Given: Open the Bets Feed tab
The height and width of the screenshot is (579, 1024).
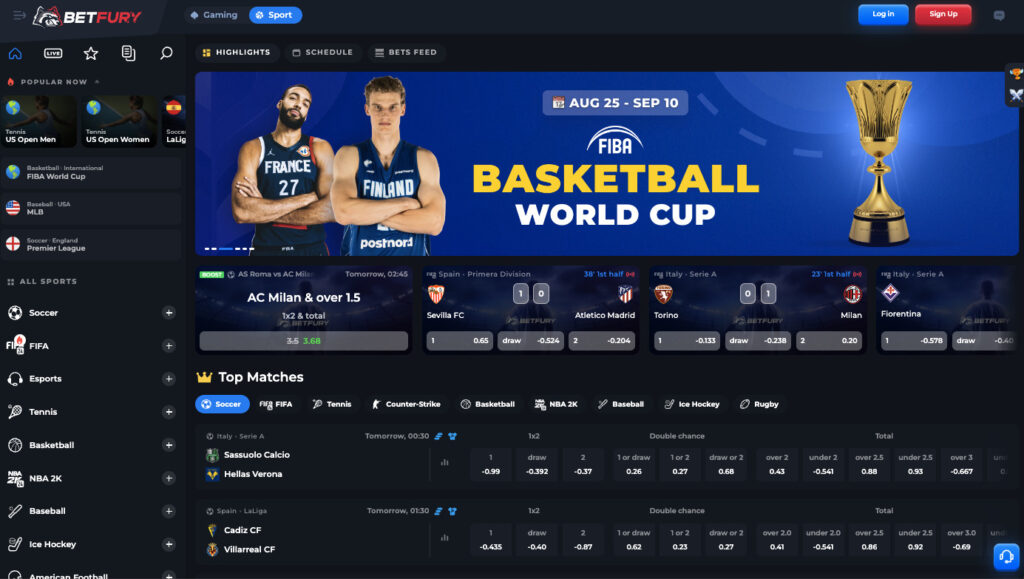Looking at the screenshot, I should tap(406, 53).
